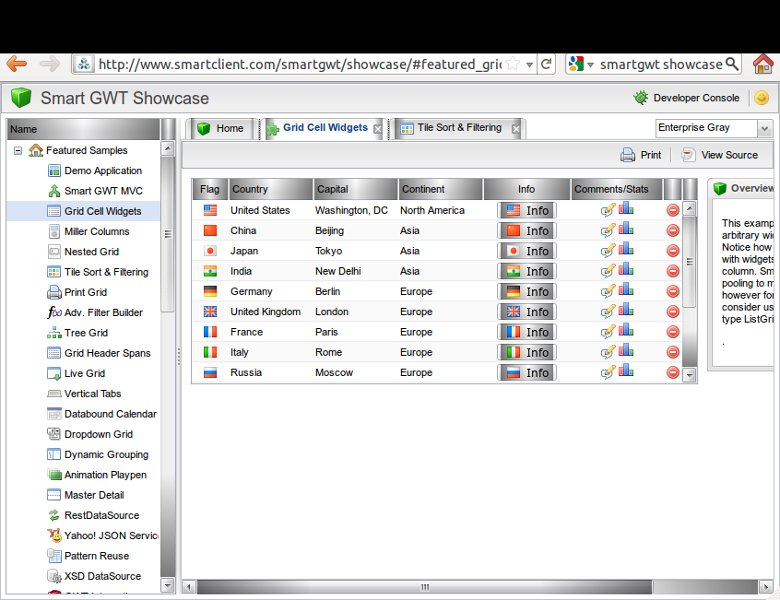Click the comments pencil icon for Germany
Screen dimensions: 780x600
(x=608, y=292)
